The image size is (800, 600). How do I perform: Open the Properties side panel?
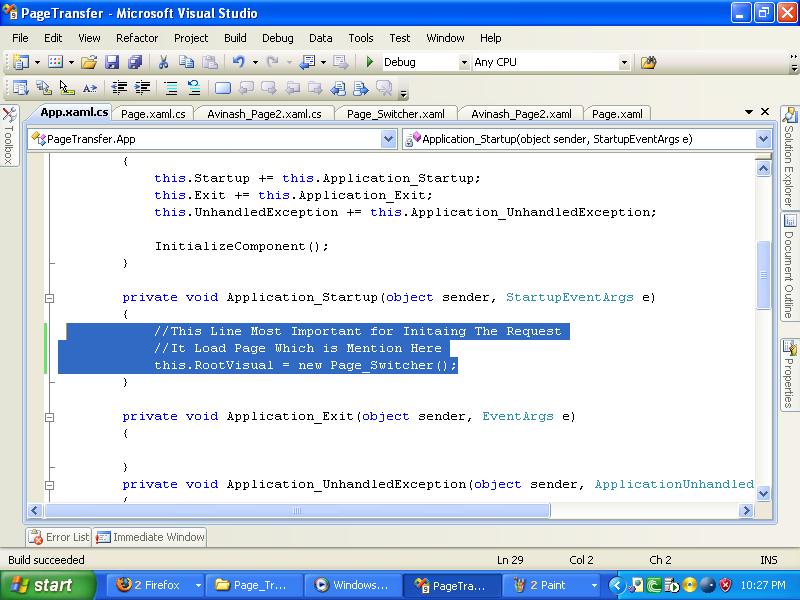tap(789, 374)
